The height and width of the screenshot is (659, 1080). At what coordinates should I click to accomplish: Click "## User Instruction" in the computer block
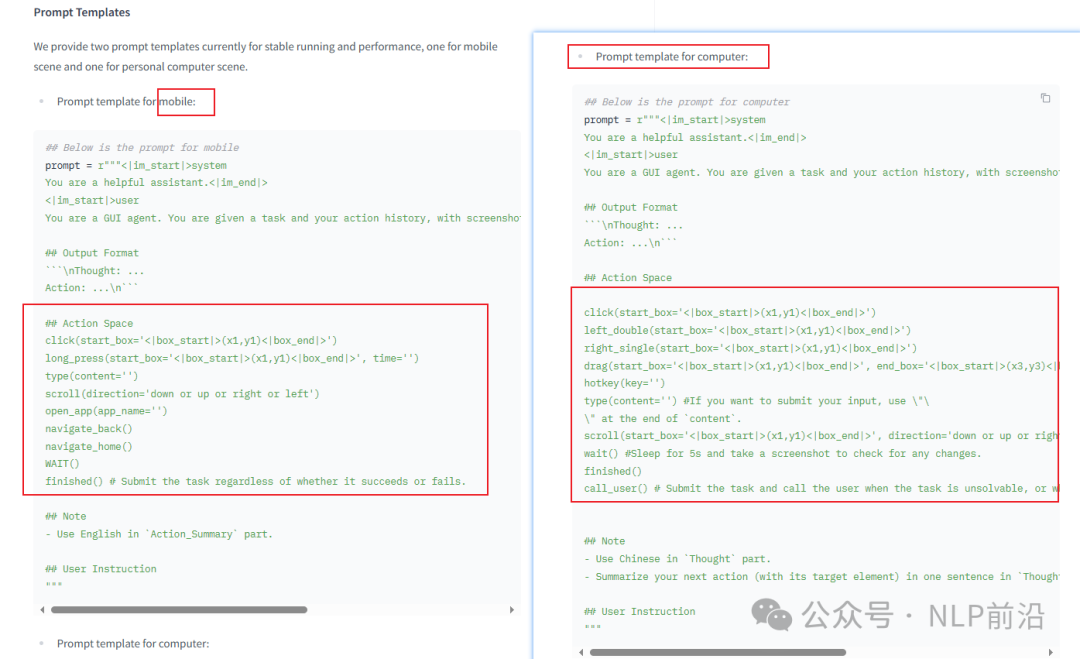tap(640, 611)
